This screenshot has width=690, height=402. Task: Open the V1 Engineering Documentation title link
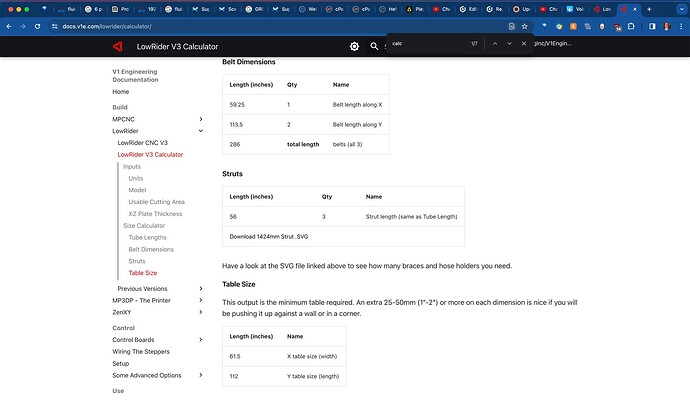point(135,76)
